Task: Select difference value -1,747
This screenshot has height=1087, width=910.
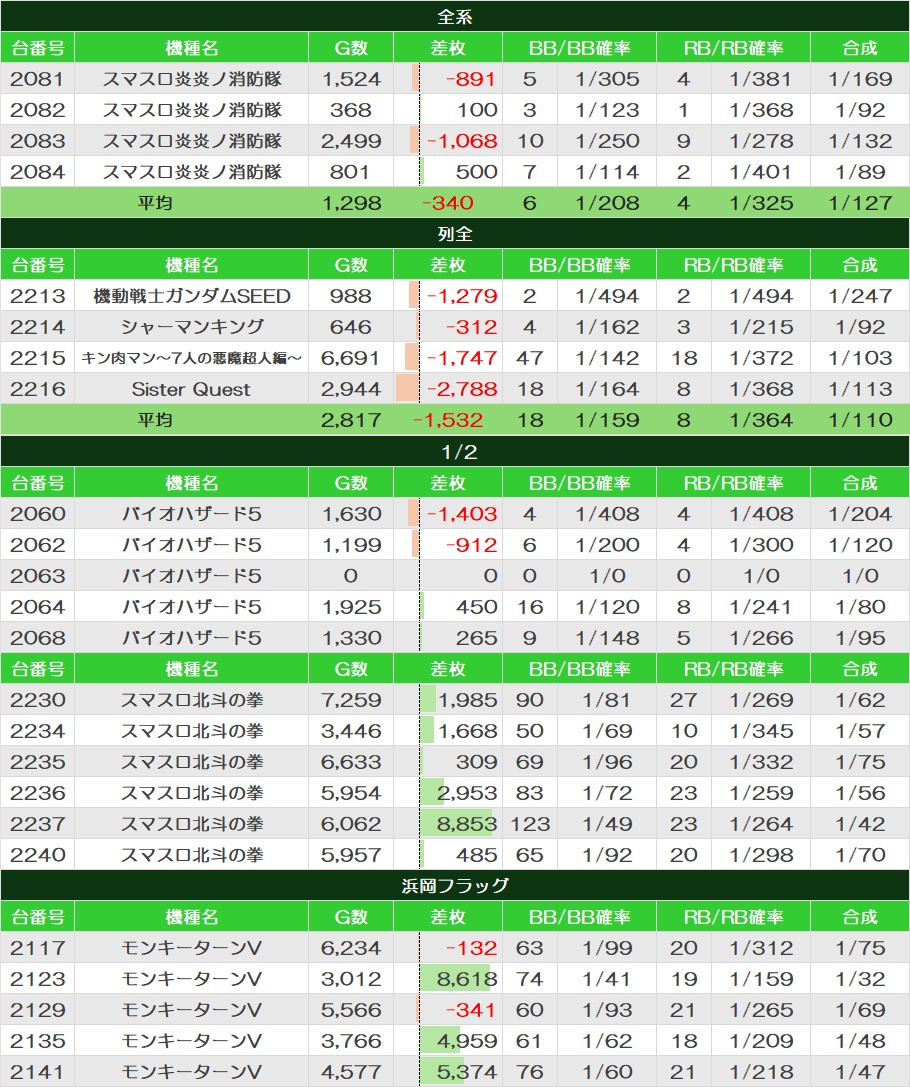Action: point(462,358)
